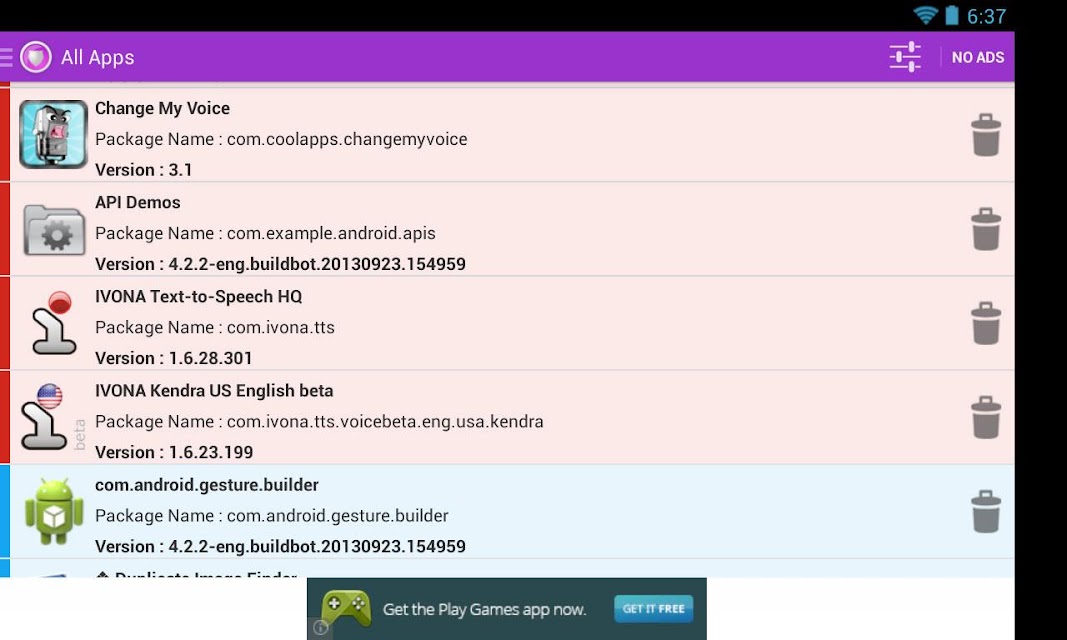Uninstall IVONA Text-to-Speech HQ via trash icon

click(x=985, y=324)
